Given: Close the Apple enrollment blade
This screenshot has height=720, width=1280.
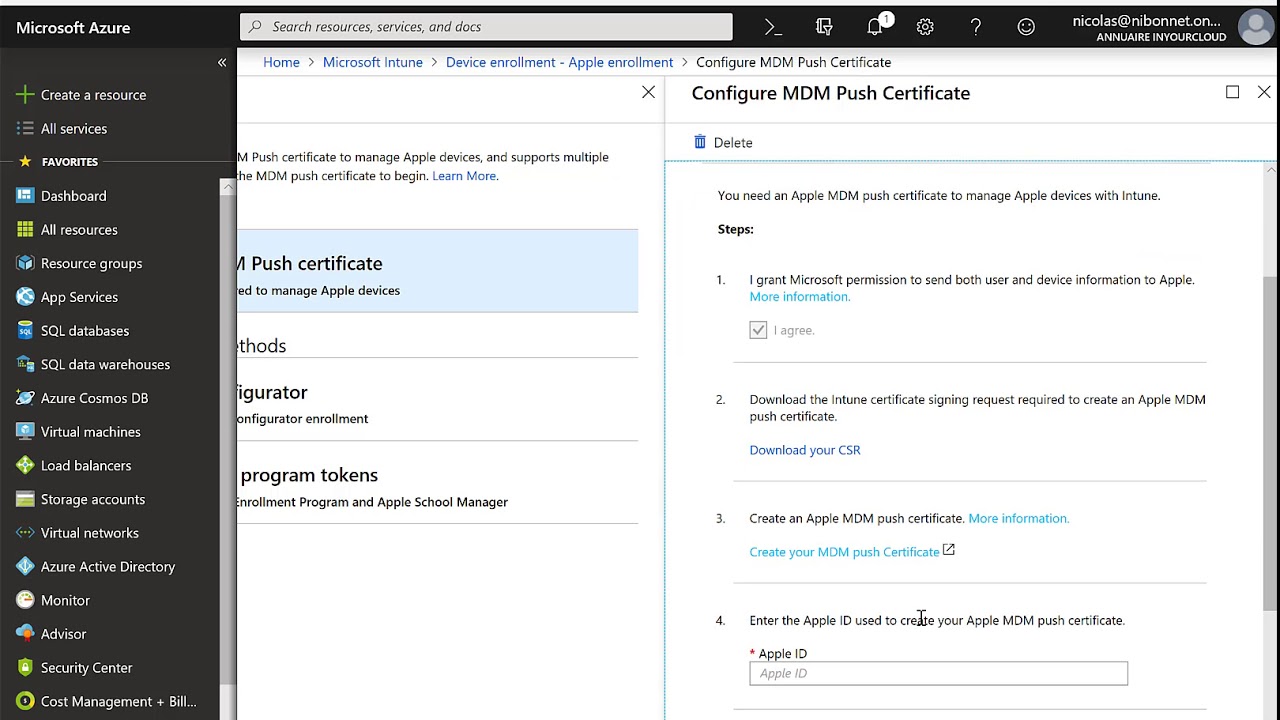Looking at the screenshot, I should tap(648, 93).
